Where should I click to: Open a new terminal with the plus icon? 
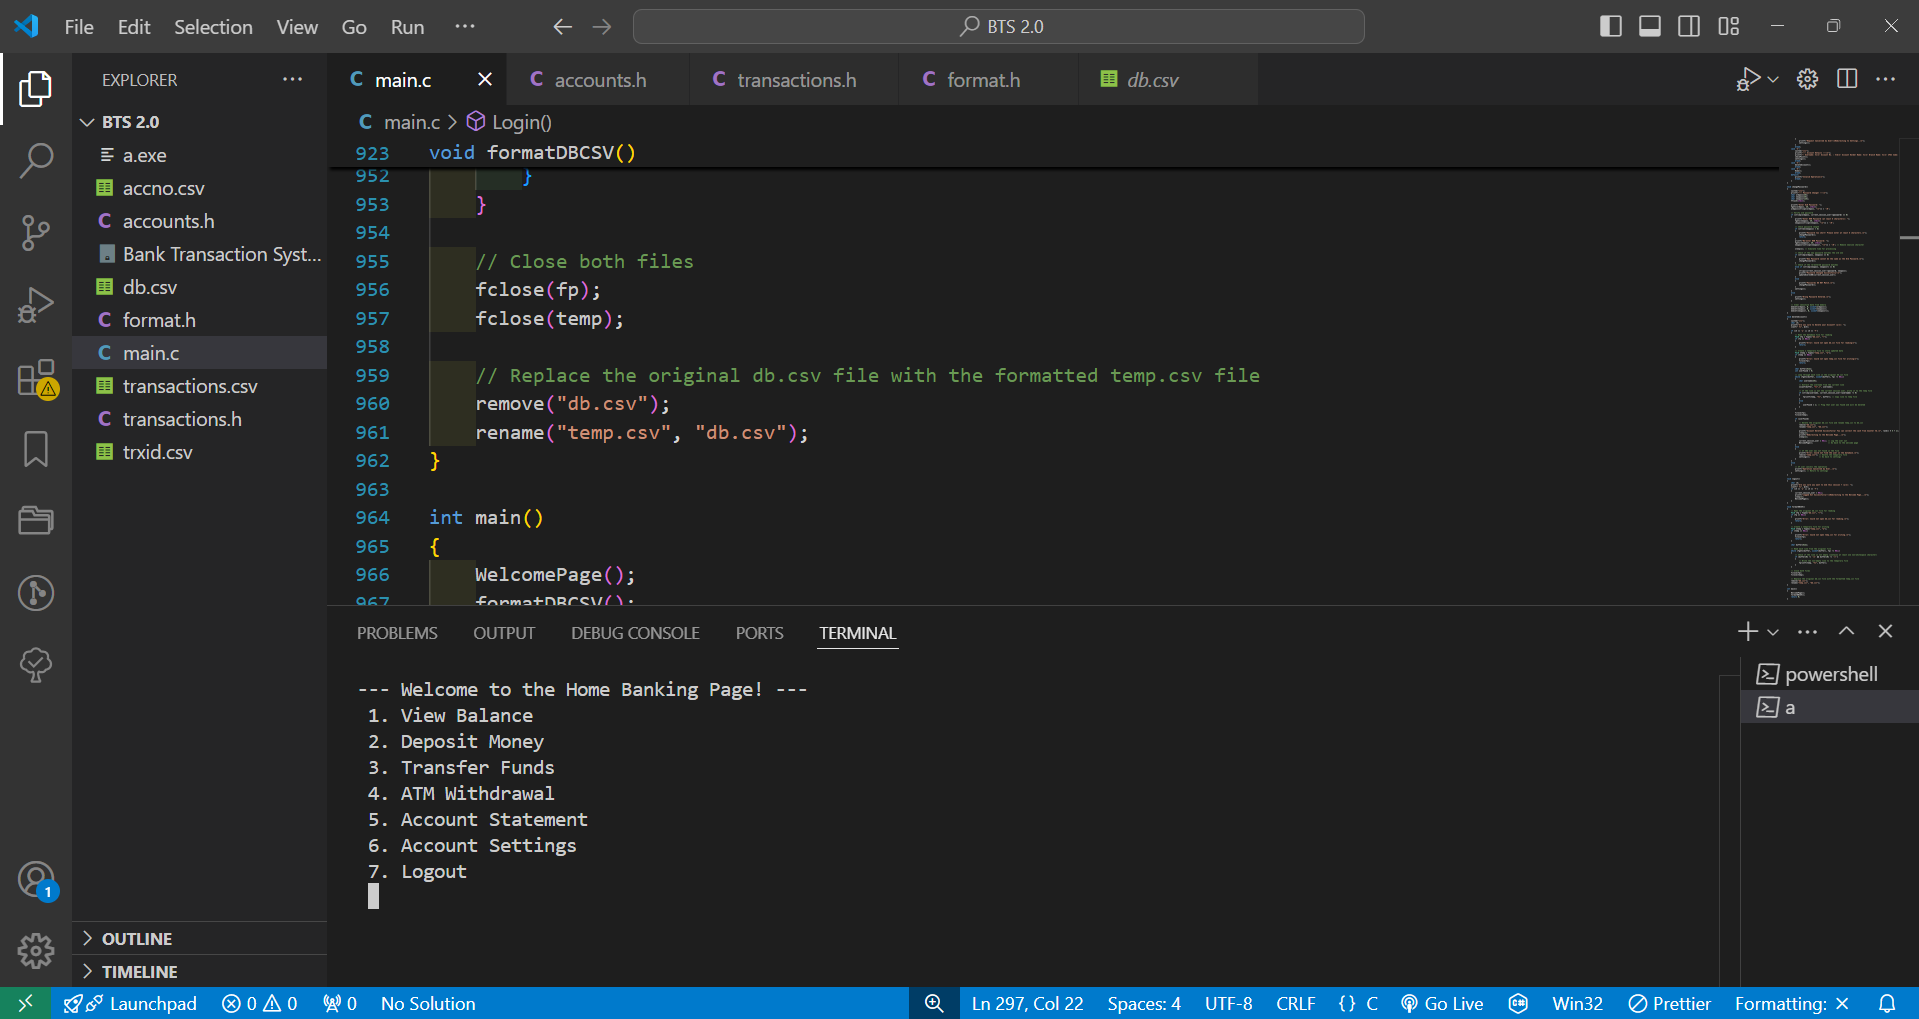(x=1746, y=631)
